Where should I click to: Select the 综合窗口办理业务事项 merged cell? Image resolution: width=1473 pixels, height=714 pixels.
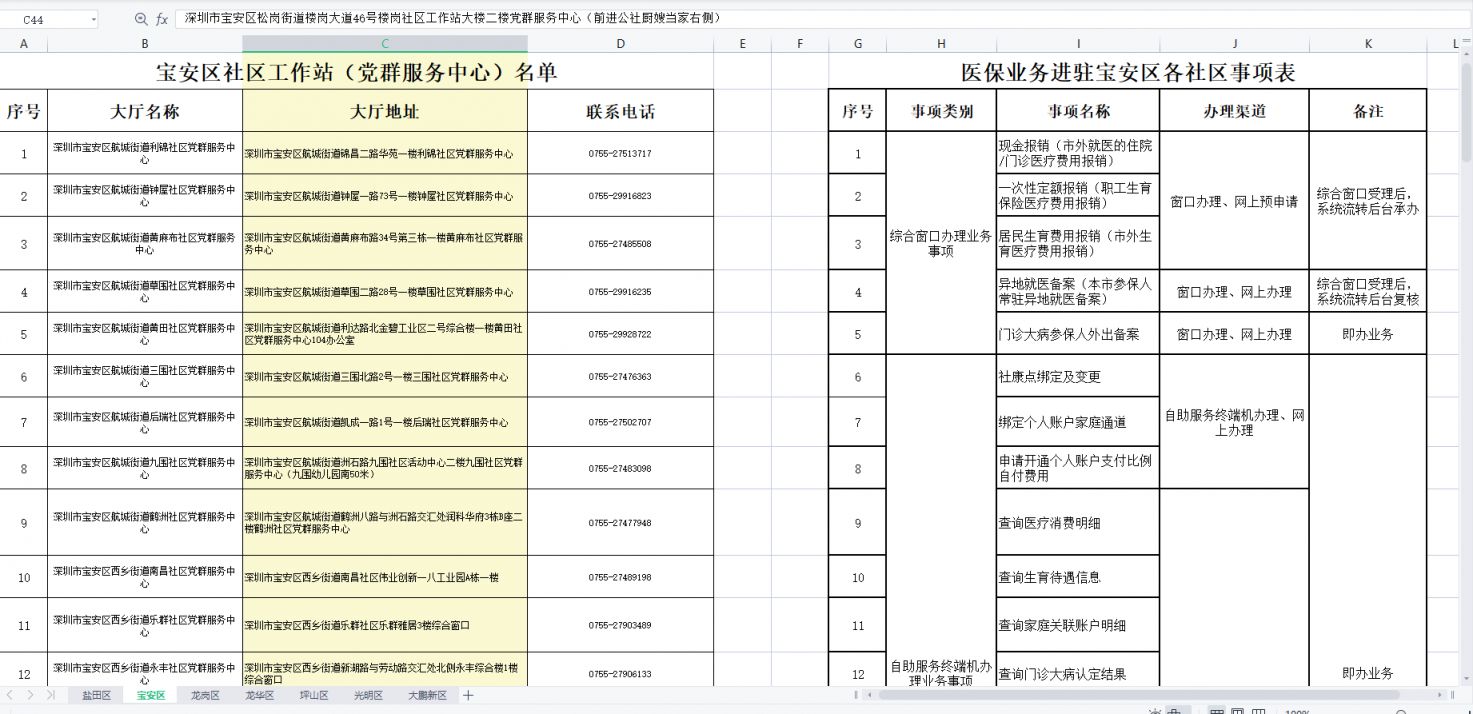pos(941,243)
